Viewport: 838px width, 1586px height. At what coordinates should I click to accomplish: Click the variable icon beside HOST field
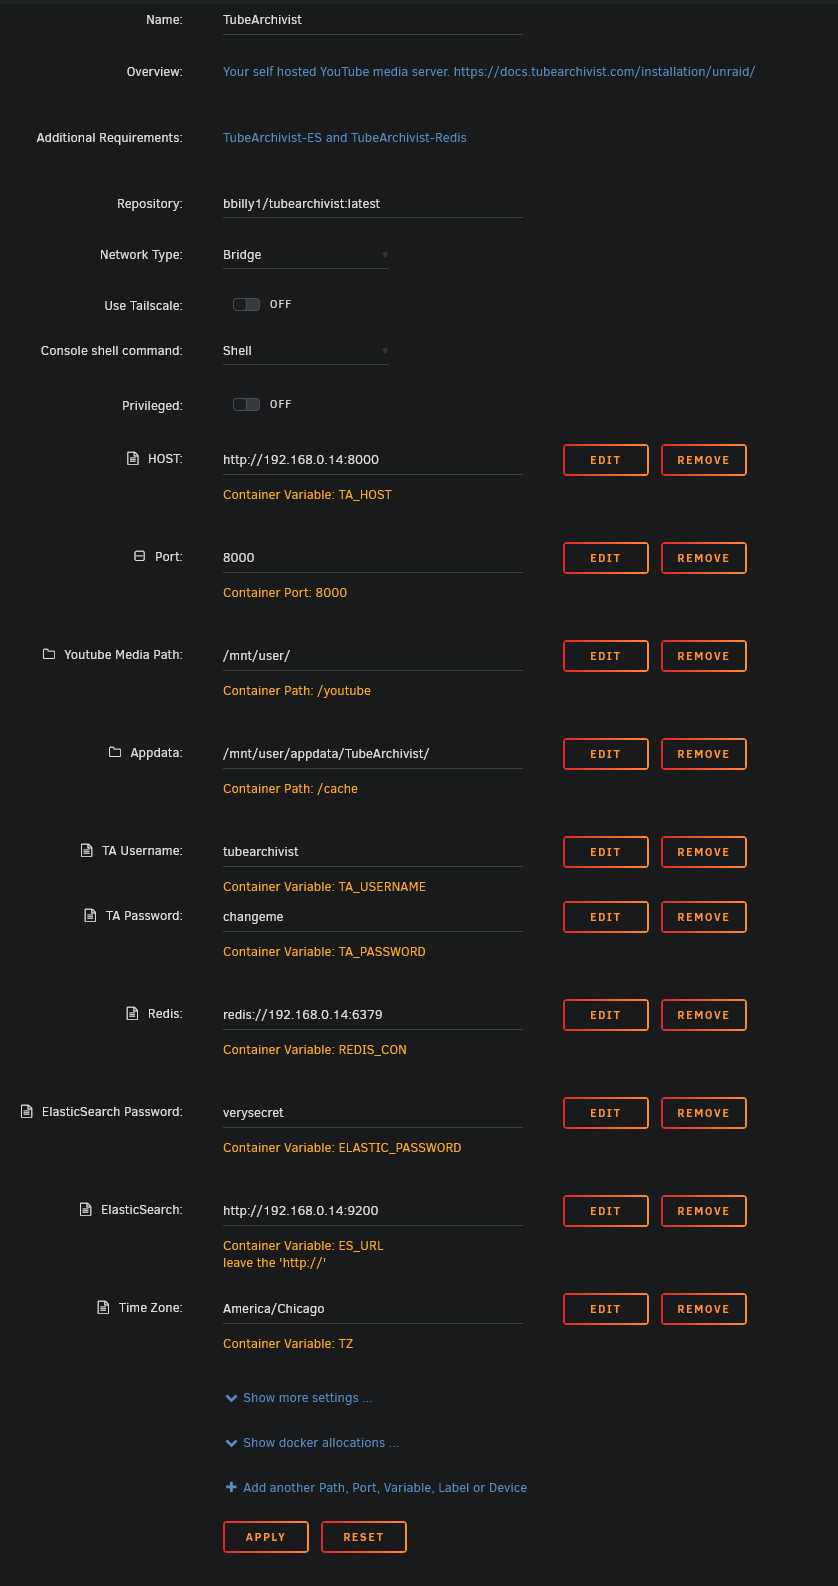pyautogui.click(x=132, y=457)
